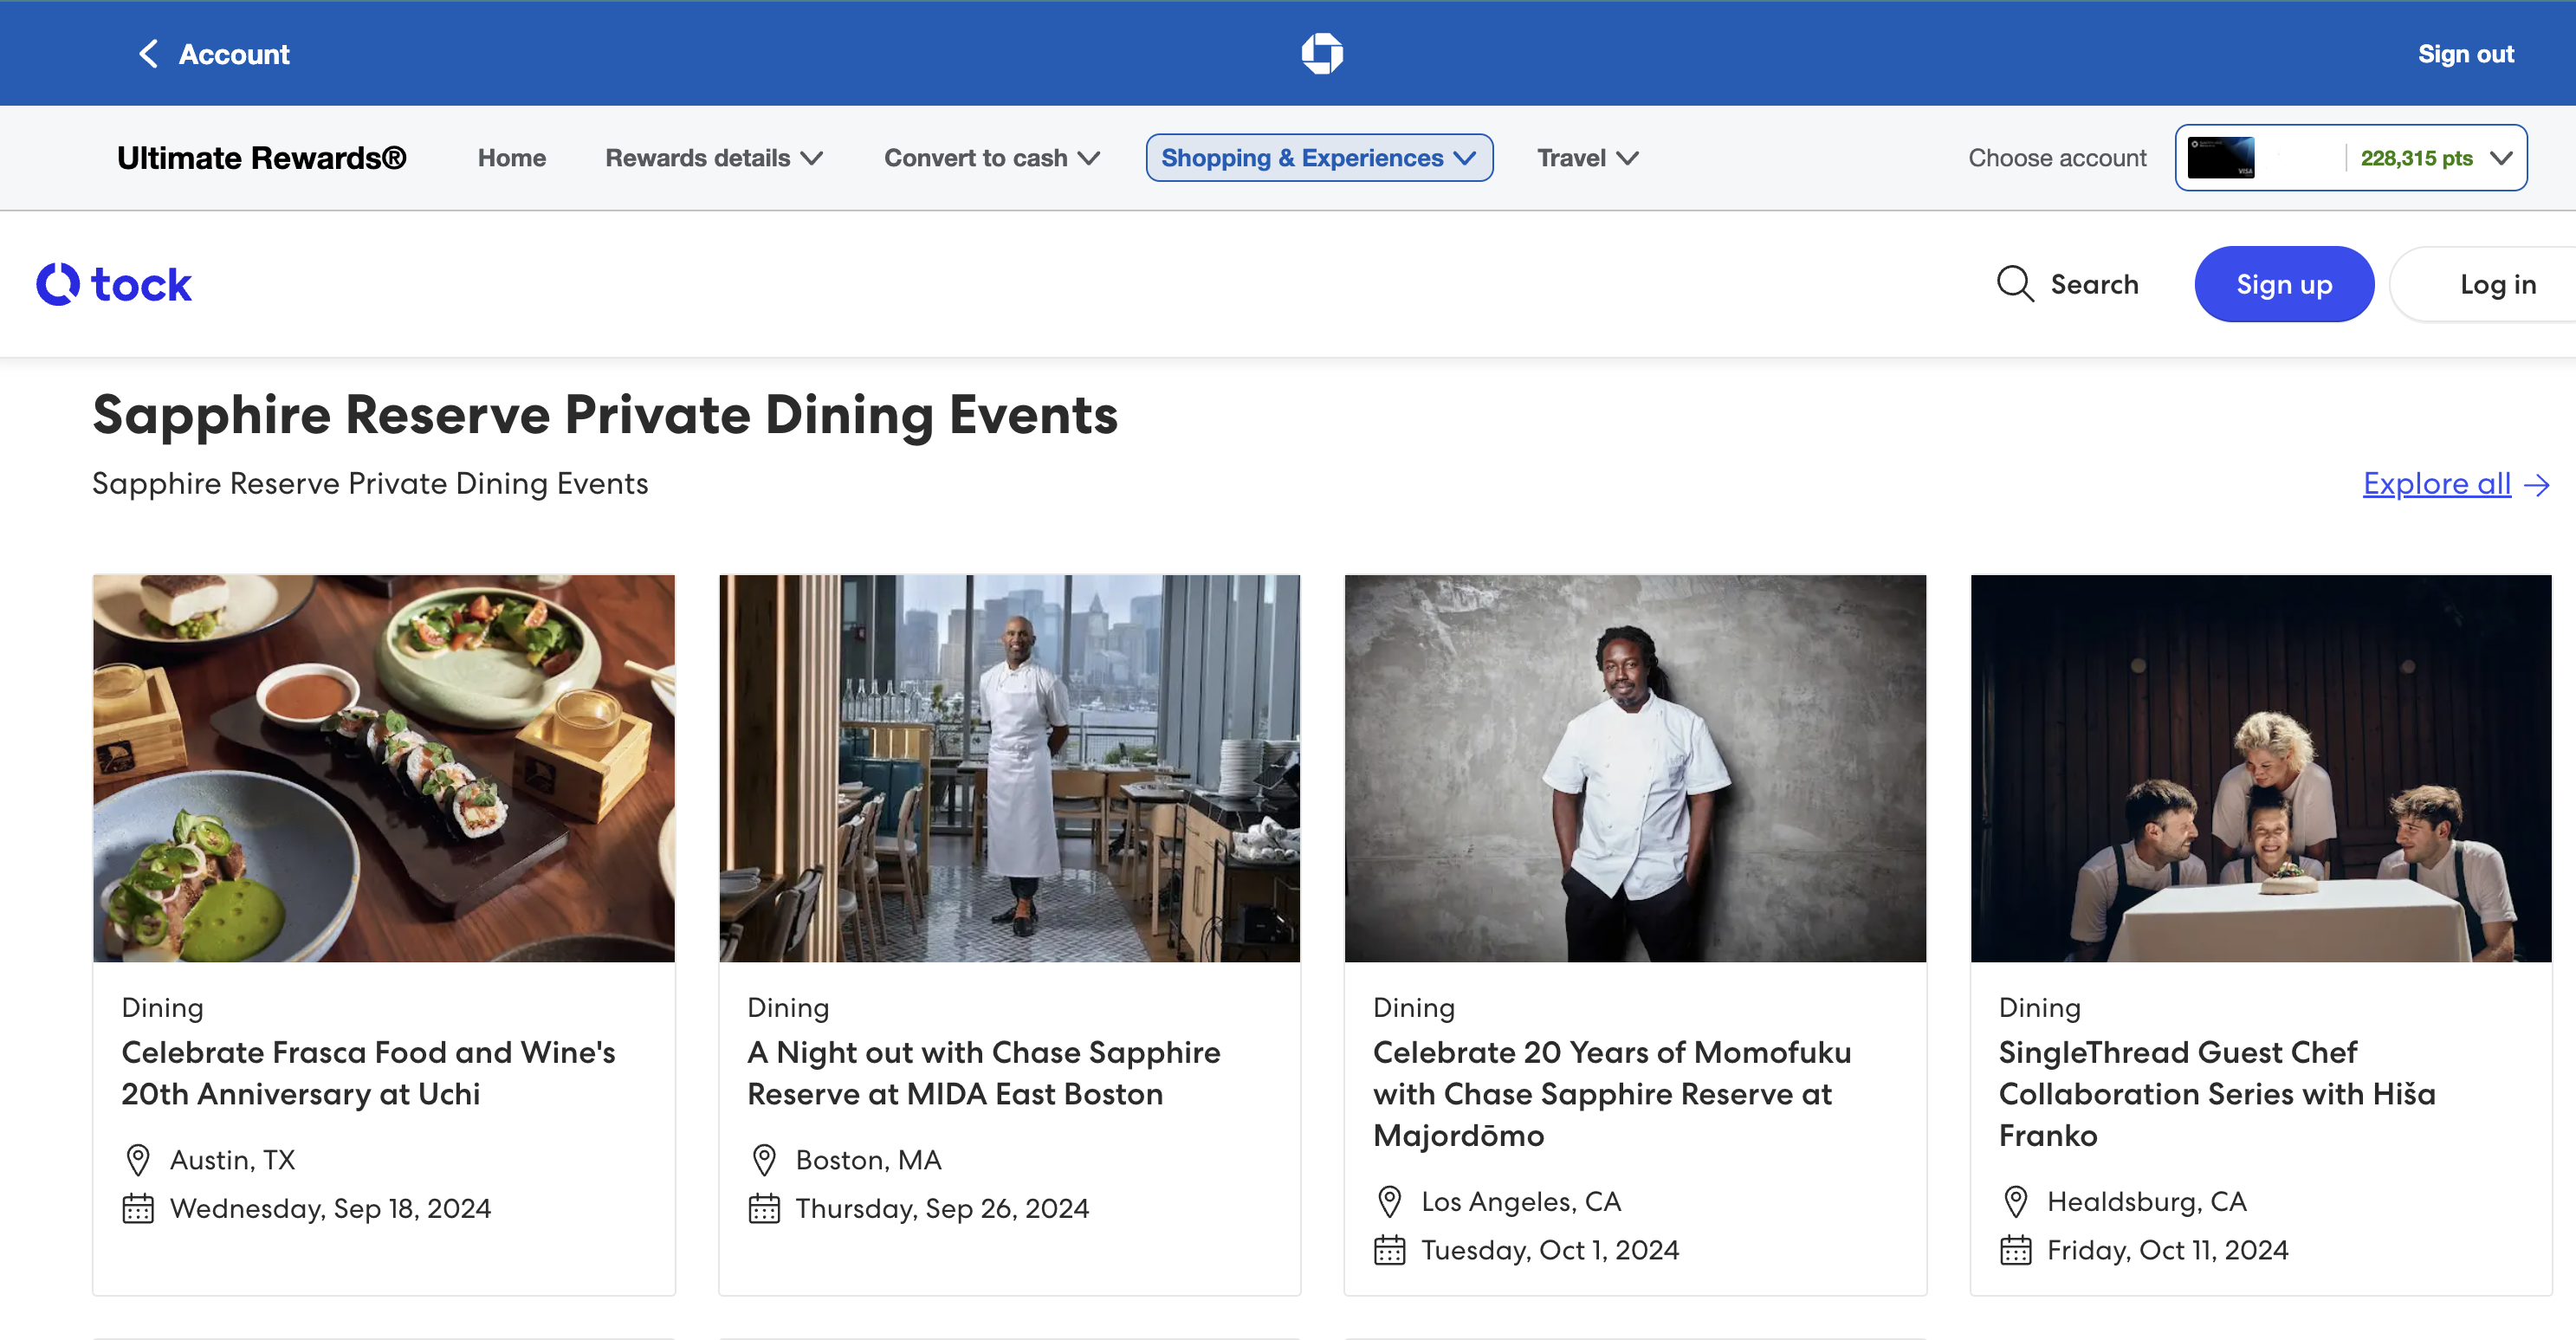Click the arrow icon beside Explore all
This screenshot has height=1340, width=2576.
[2536, 485]
